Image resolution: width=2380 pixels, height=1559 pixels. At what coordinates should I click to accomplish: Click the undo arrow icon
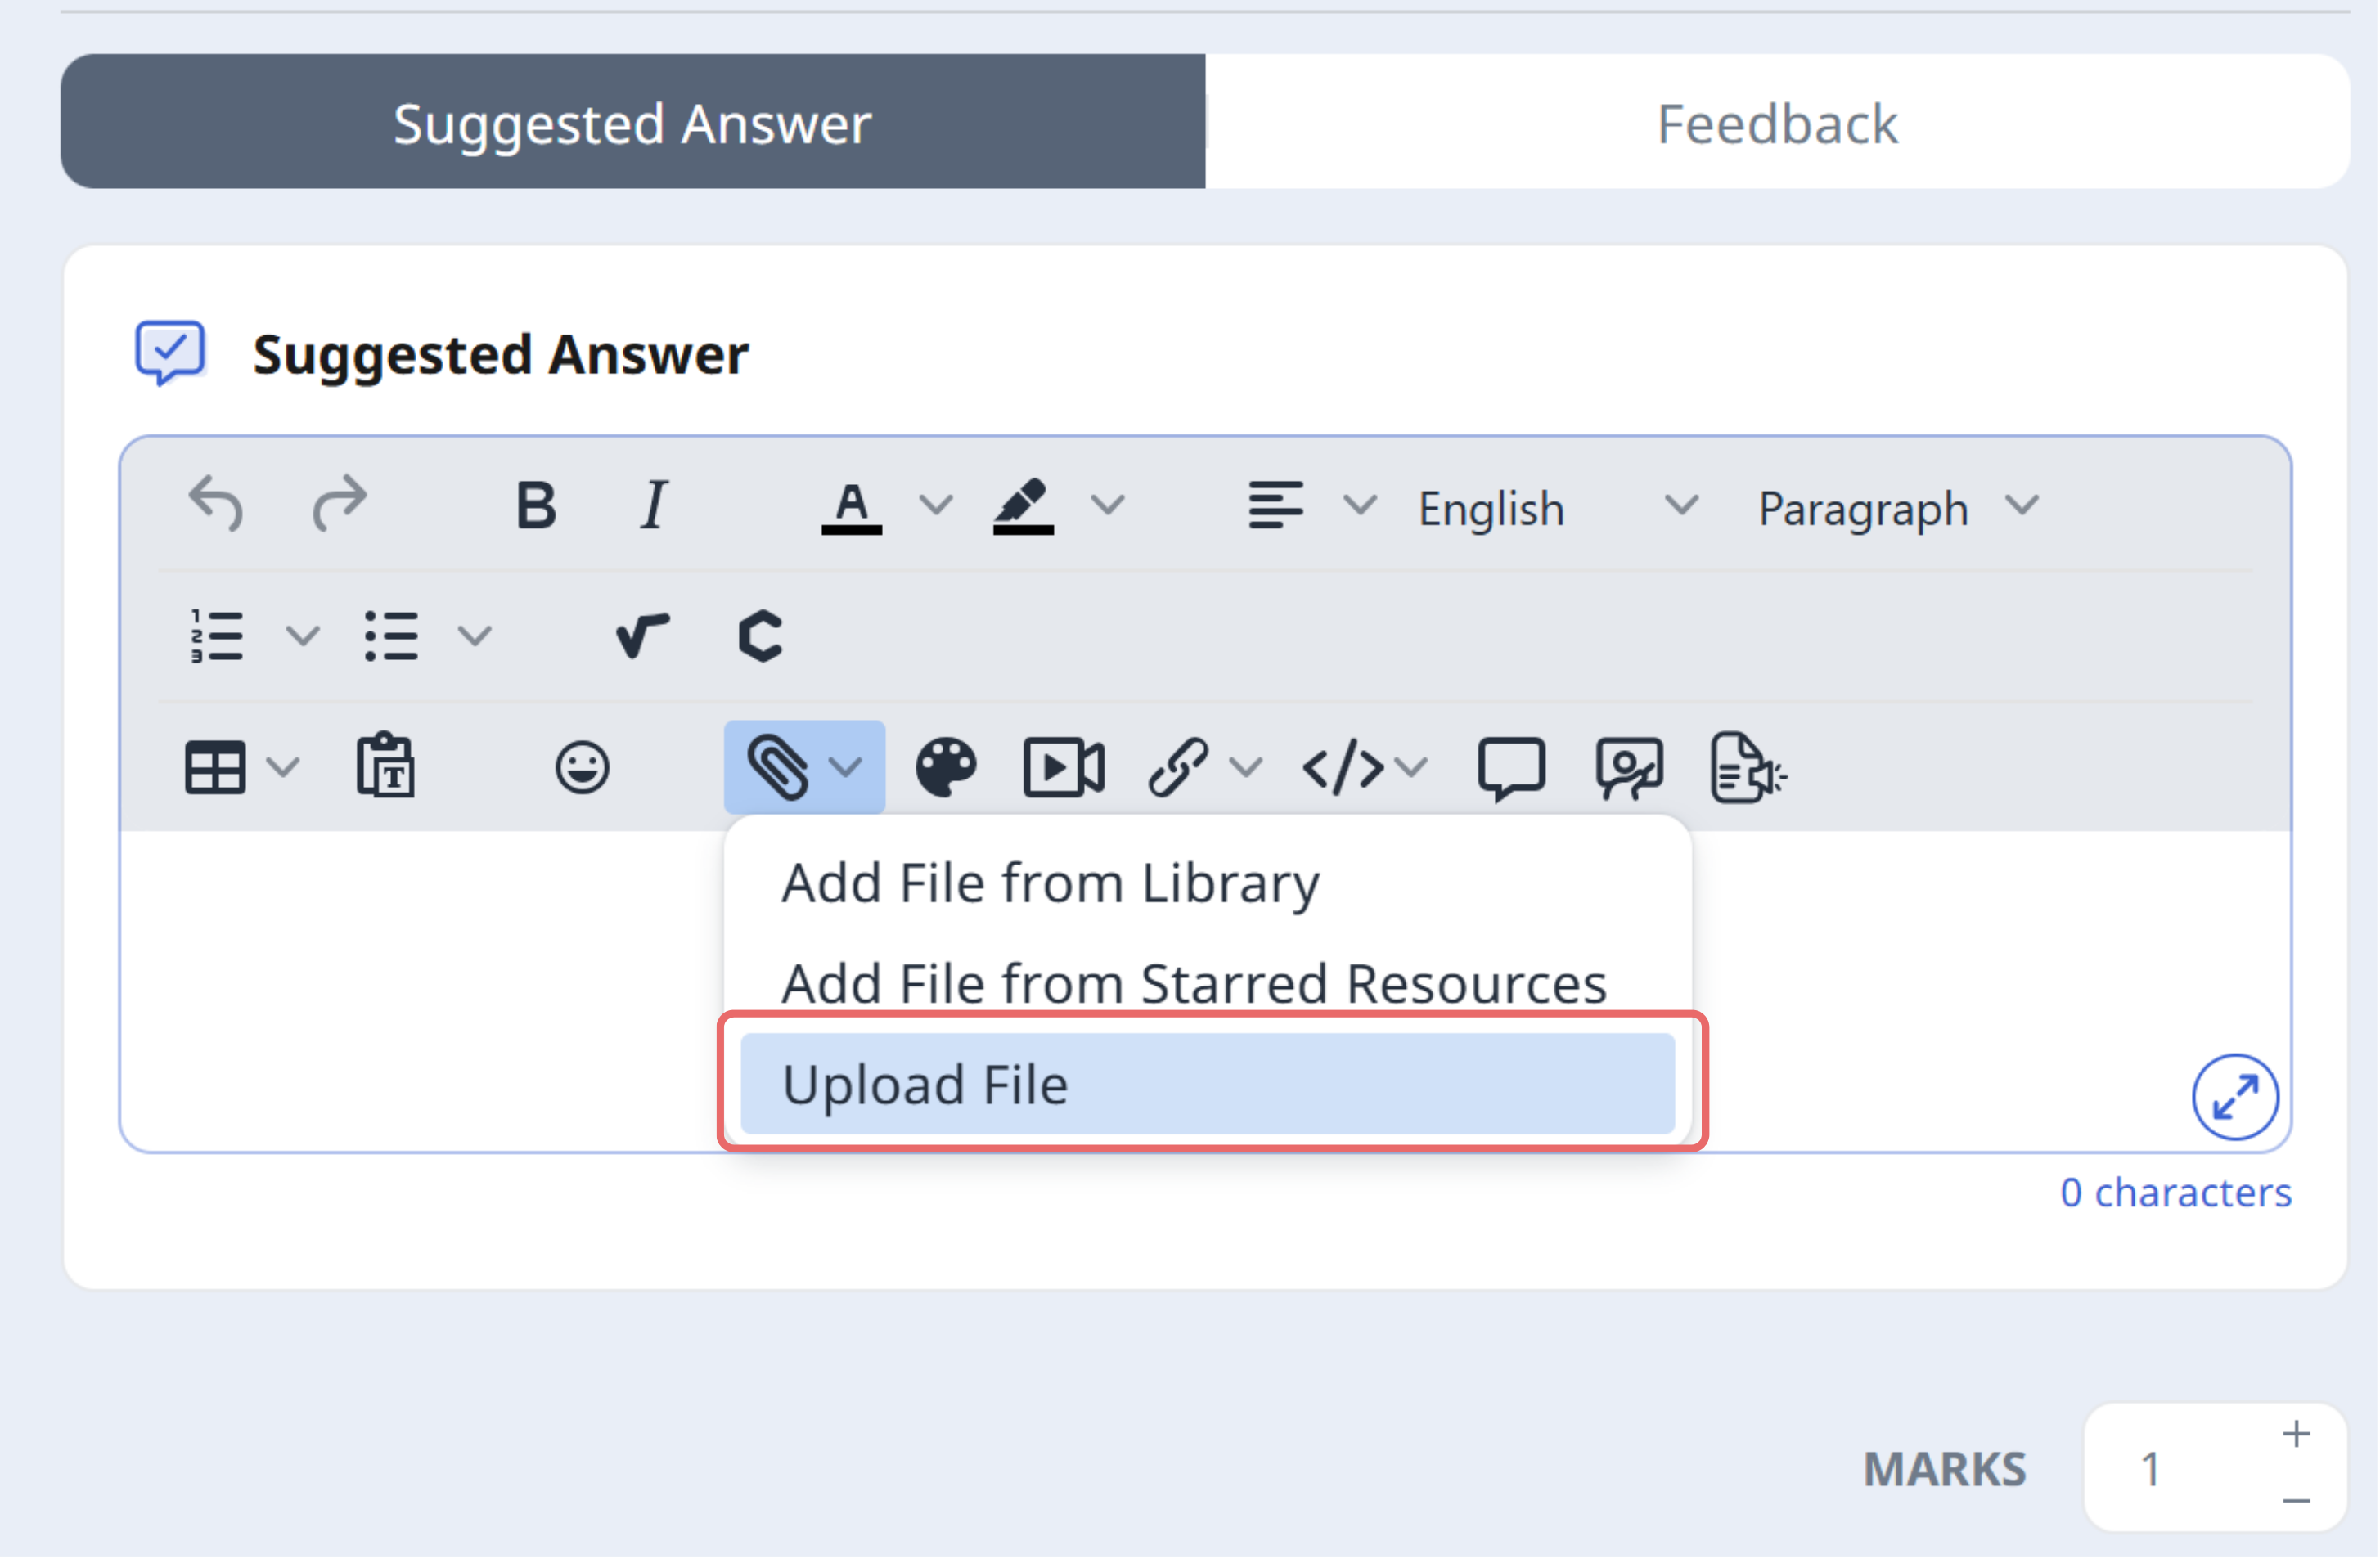(216, 504)
